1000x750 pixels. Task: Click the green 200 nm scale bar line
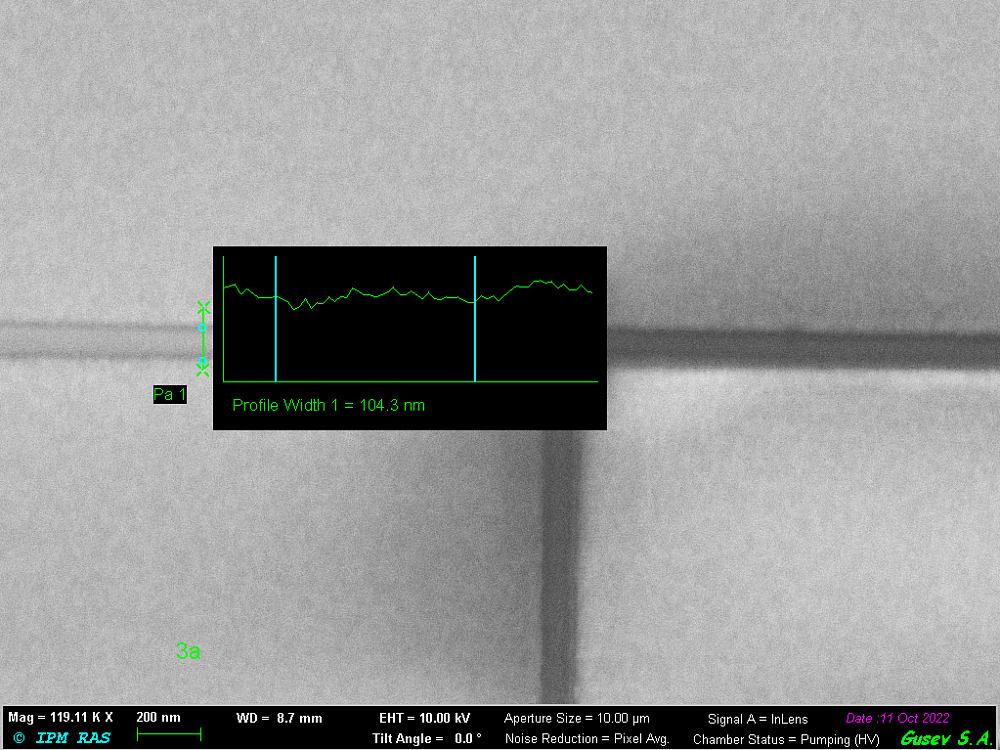pyautogui.click(x=168, y=736)
